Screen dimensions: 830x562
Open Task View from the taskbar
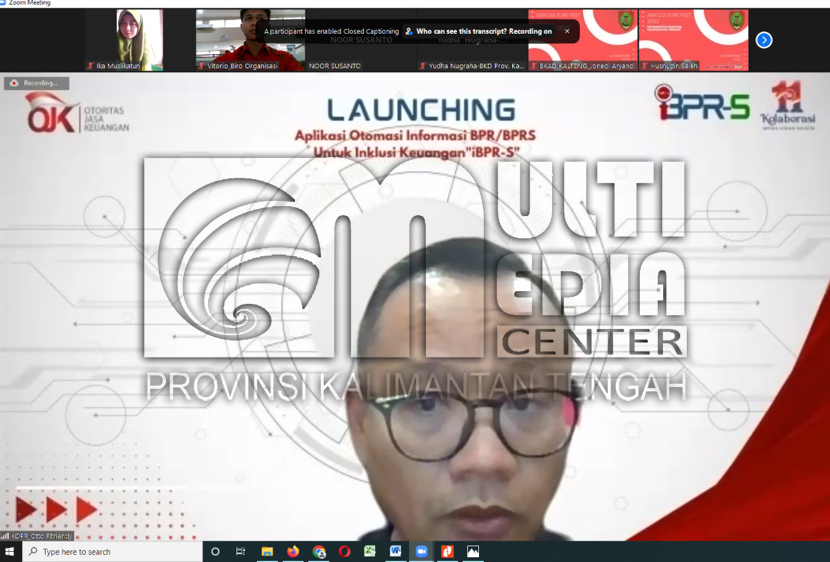tap(240, 551)
